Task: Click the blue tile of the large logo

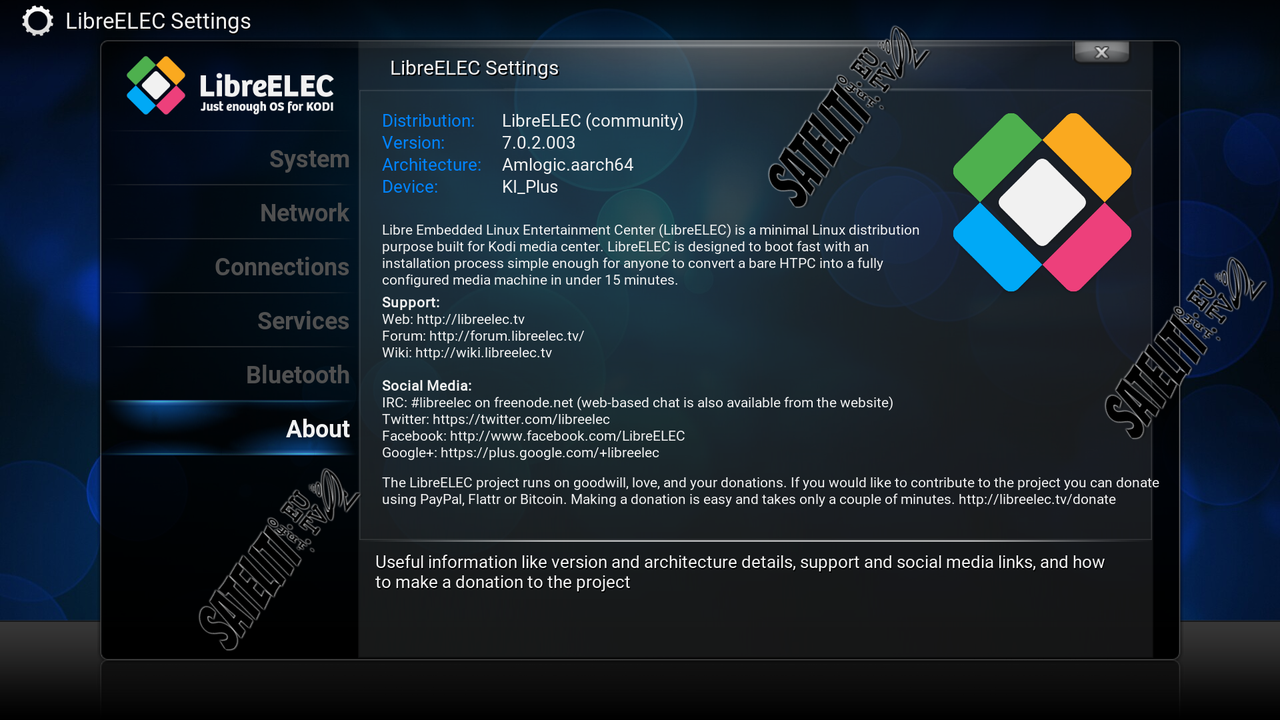Action: (x=997, y=247)
